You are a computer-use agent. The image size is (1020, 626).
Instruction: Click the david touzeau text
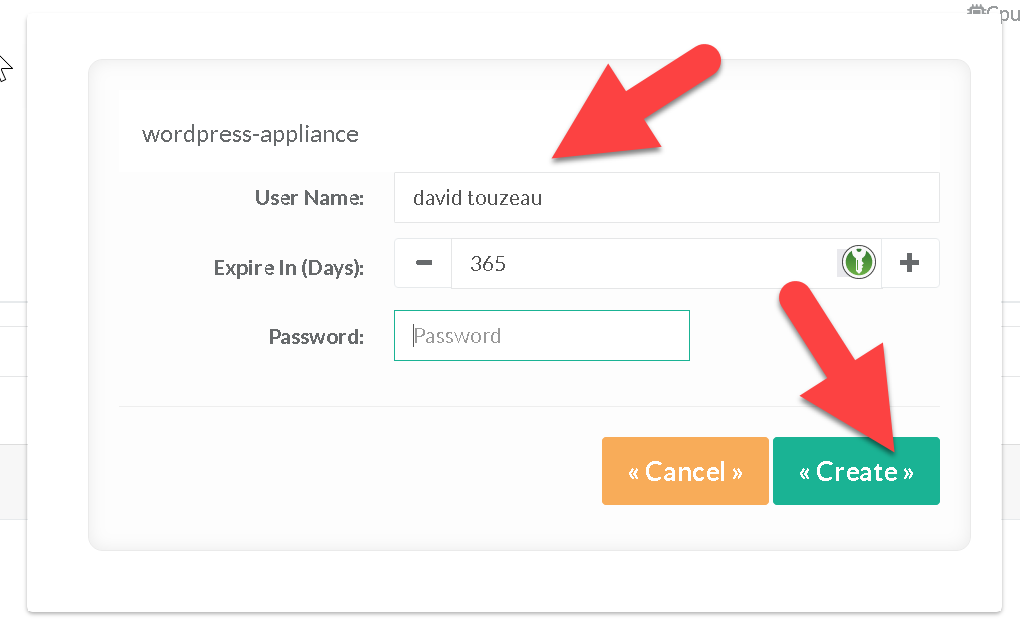pyautogui.click(x=478, y=198)
